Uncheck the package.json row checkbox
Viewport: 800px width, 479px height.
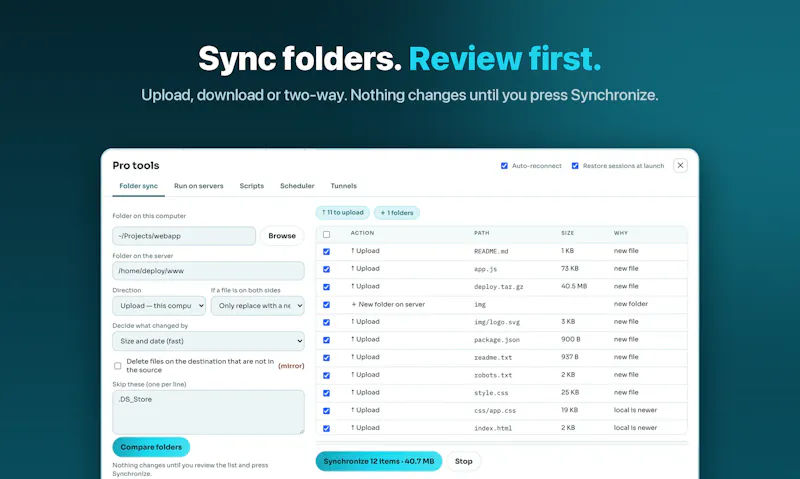coord(327,340)
